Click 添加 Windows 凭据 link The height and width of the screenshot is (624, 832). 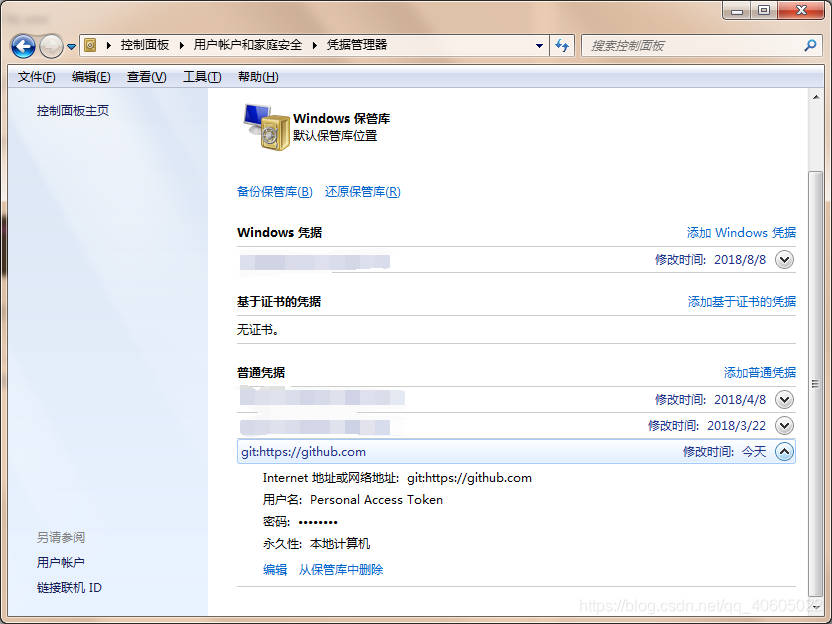tap(741, 232)
